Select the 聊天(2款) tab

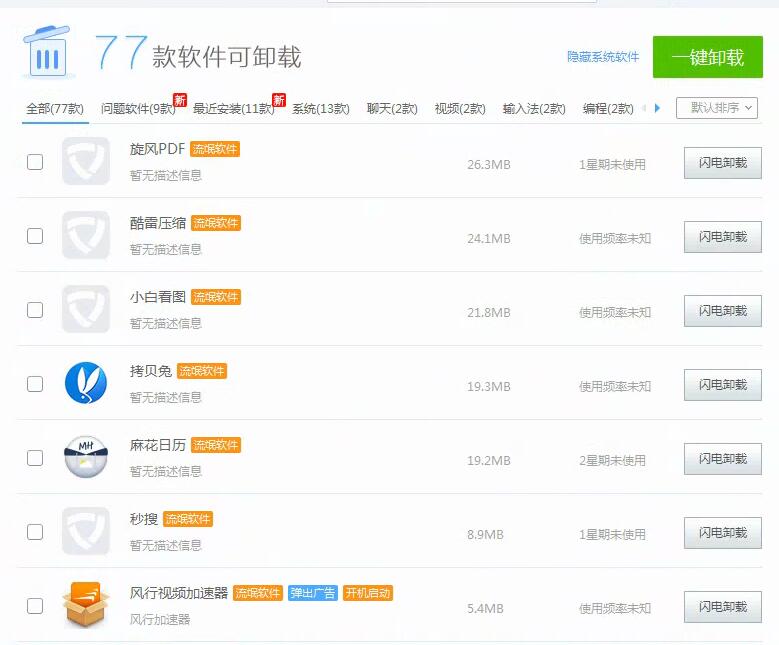pyautogui.click(x=392, y=108)
